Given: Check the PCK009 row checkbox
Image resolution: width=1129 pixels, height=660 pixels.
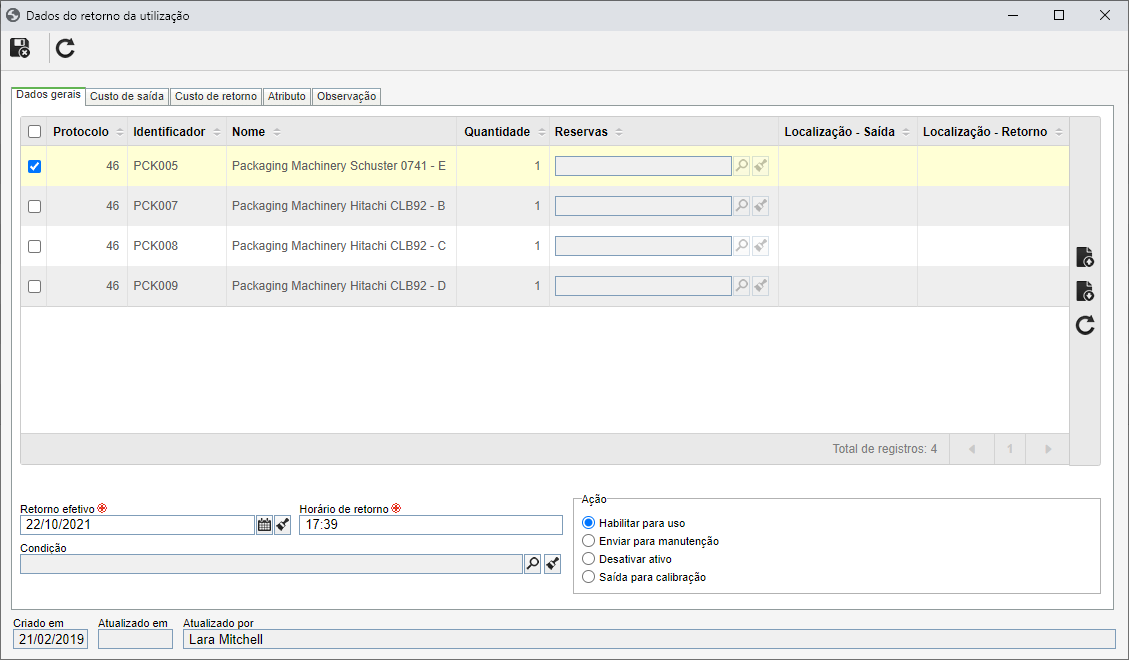Looking at the screenshot, I should point(35,286).
